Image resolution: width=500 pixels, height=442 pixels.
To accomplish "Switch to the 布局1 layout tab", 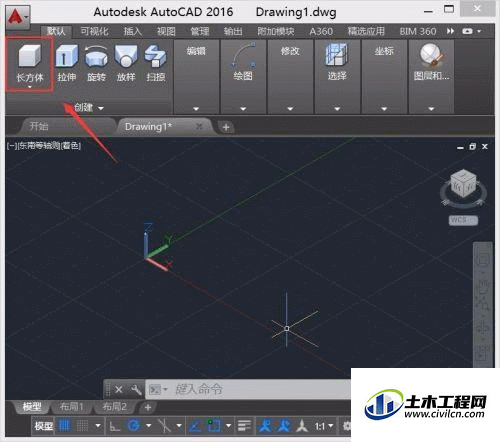I will (x=71, y=407).
